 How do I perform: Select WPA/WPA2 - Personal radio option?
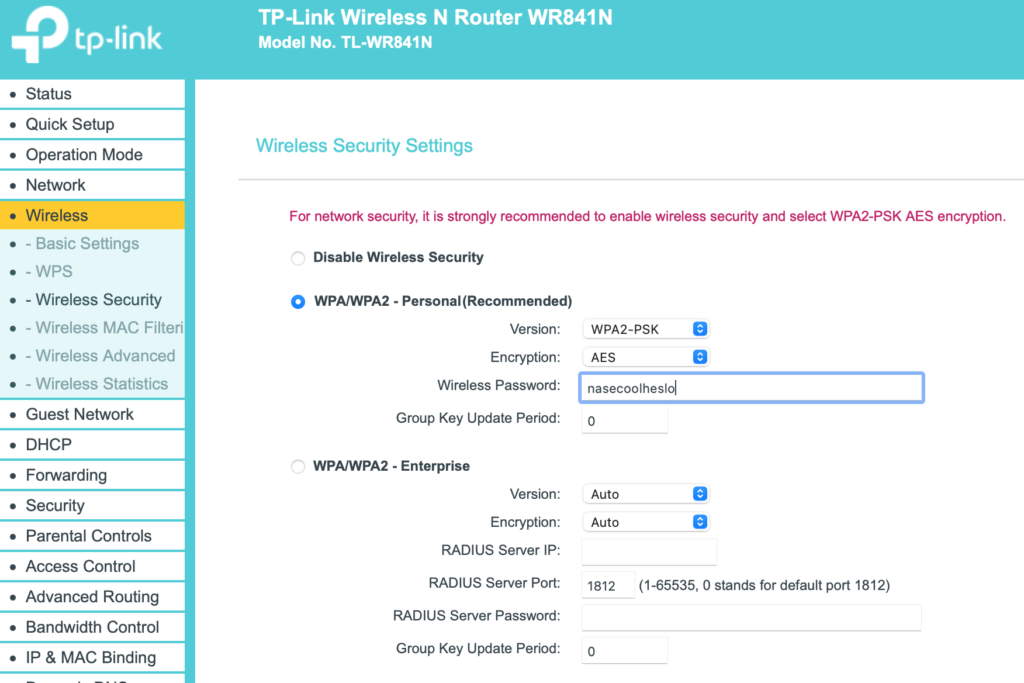pos(298,302)
